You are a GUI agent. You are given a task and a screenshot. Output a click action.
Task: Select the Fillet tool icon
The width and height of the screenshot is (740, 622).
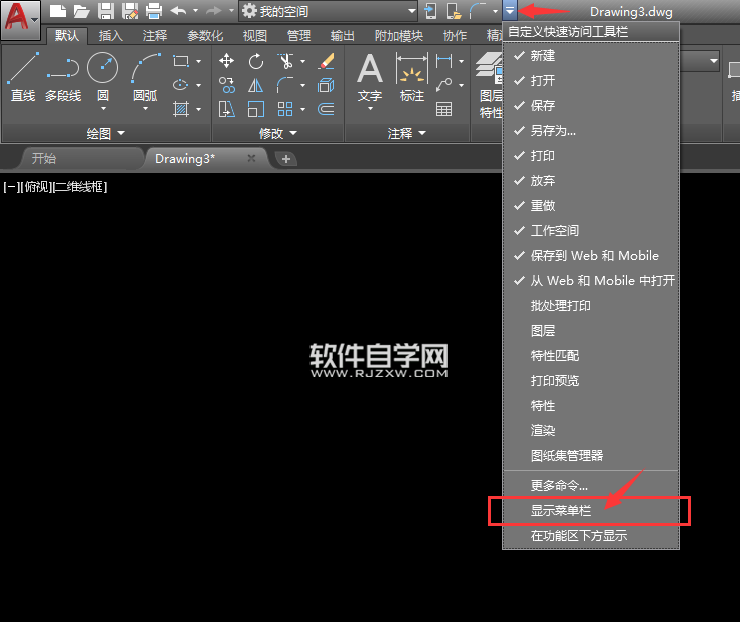[285, 85]
